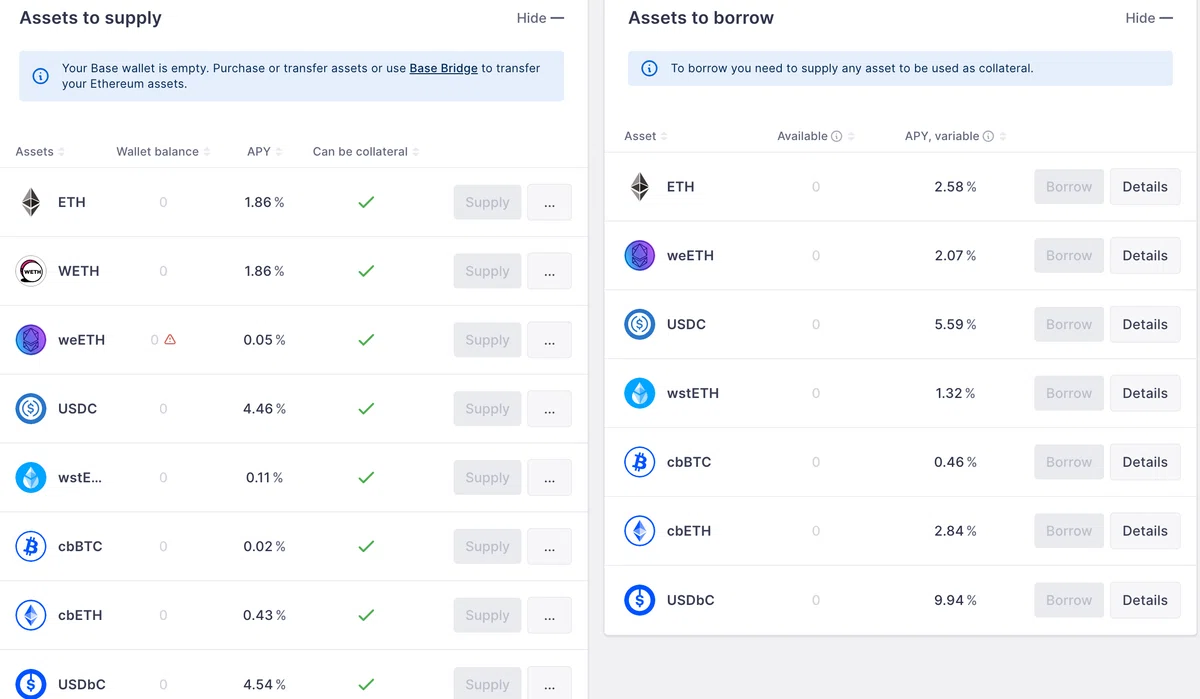This screenshot has width=1200, height=699.
Task: Sort supply list by Can be collateral
Action: pos(366,152)
